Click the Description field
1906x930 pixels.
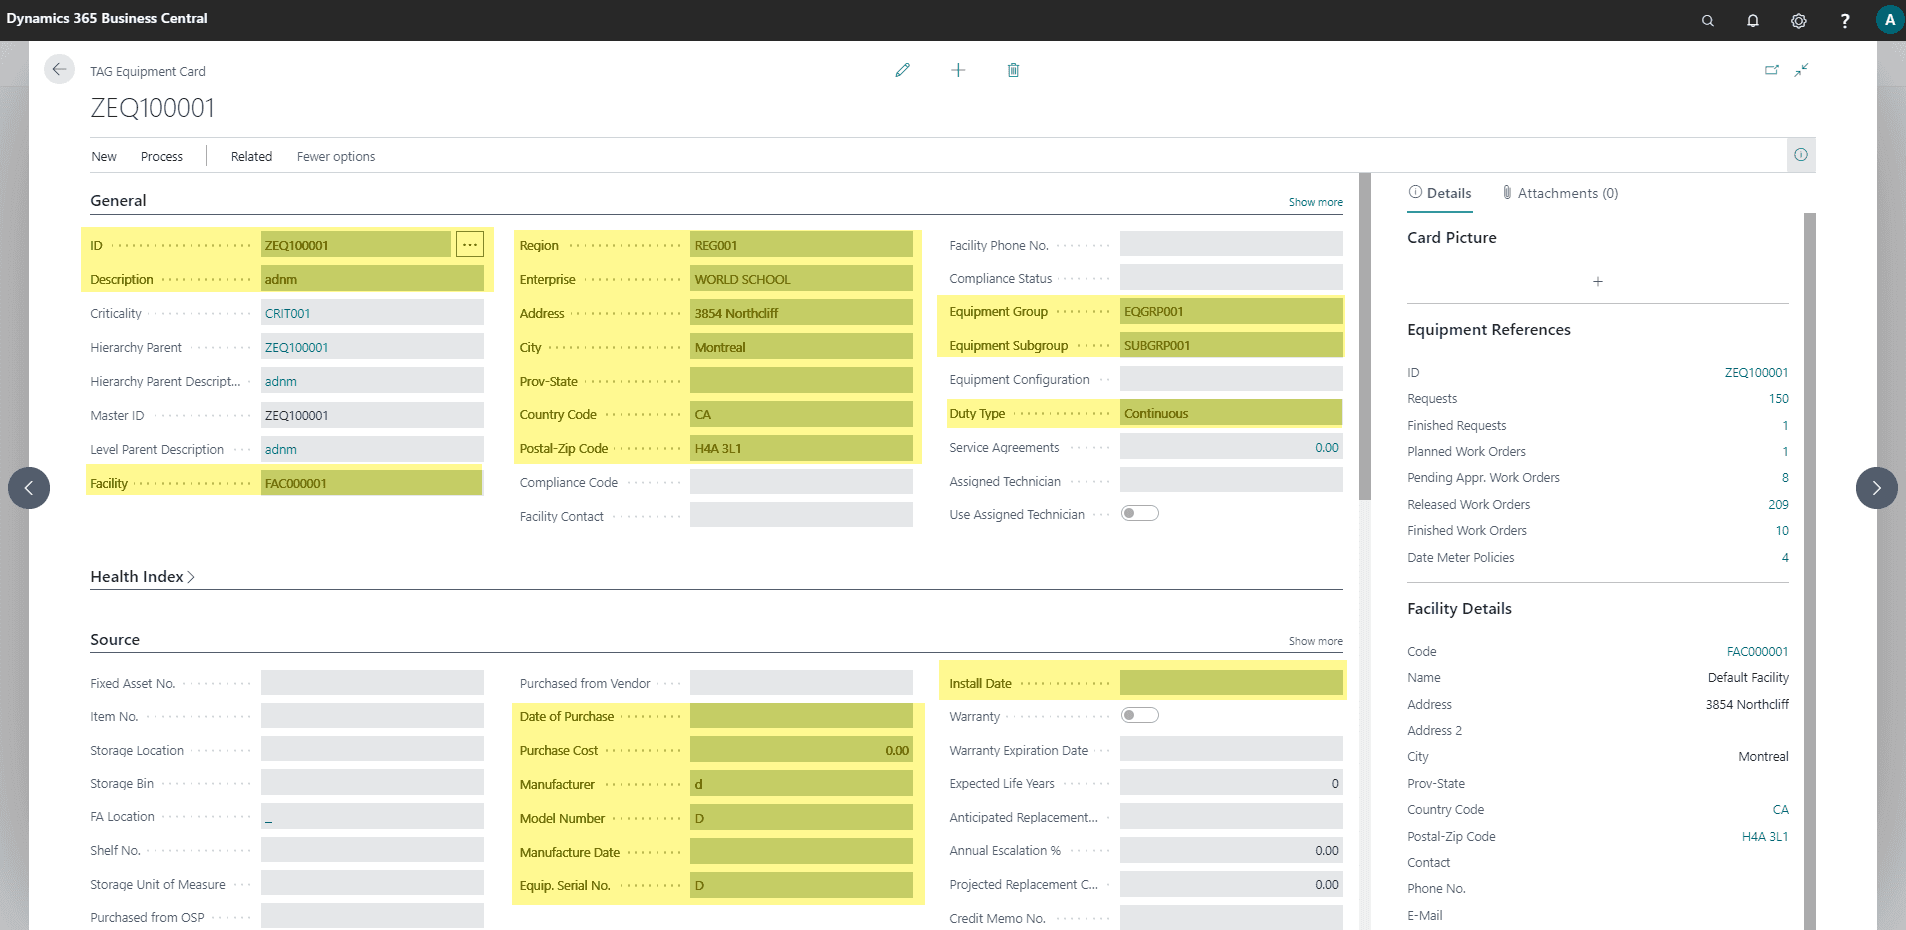(x=372, y=279)
